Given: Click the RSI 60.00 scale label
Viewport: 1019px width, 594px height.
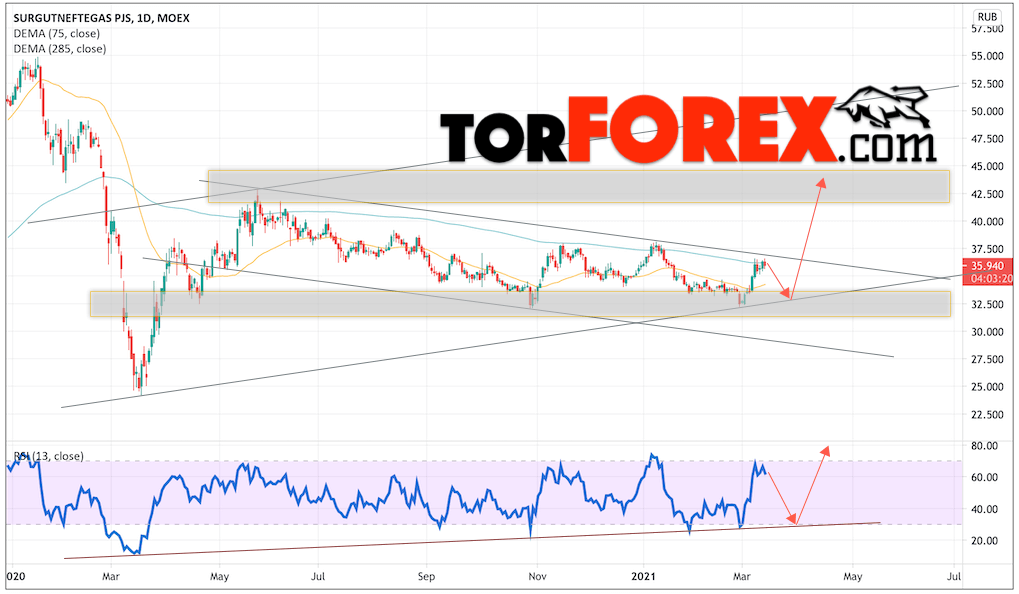Looking at the screenshot, I should pos(984,477).
